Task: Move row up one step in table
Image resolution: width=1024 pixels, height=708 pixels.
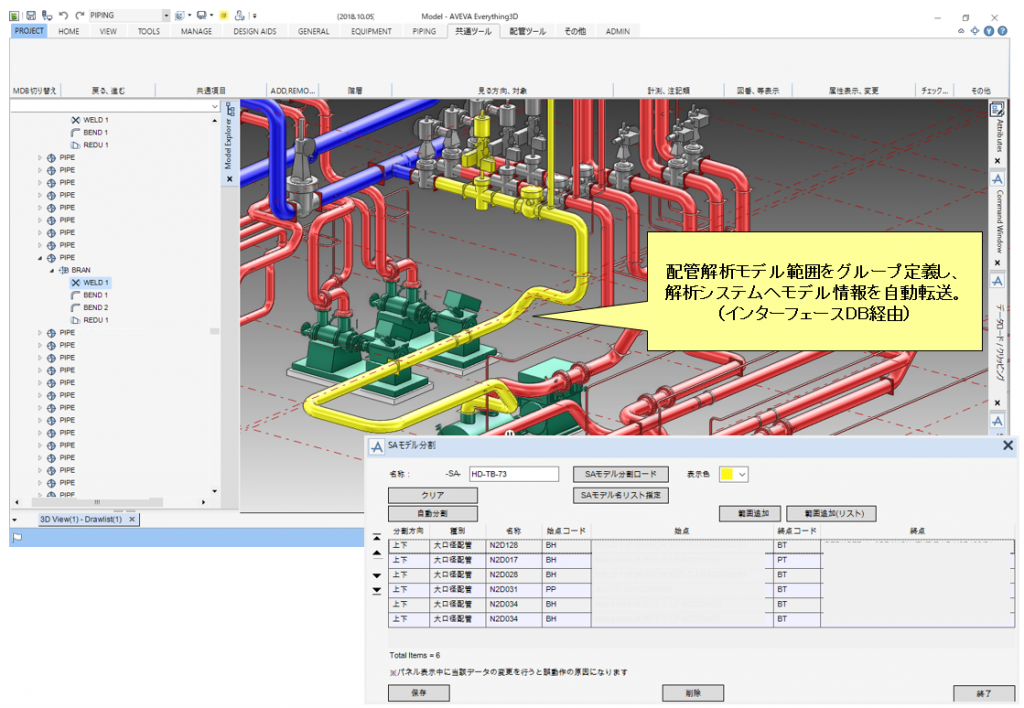Action: [x=377, y=553]
